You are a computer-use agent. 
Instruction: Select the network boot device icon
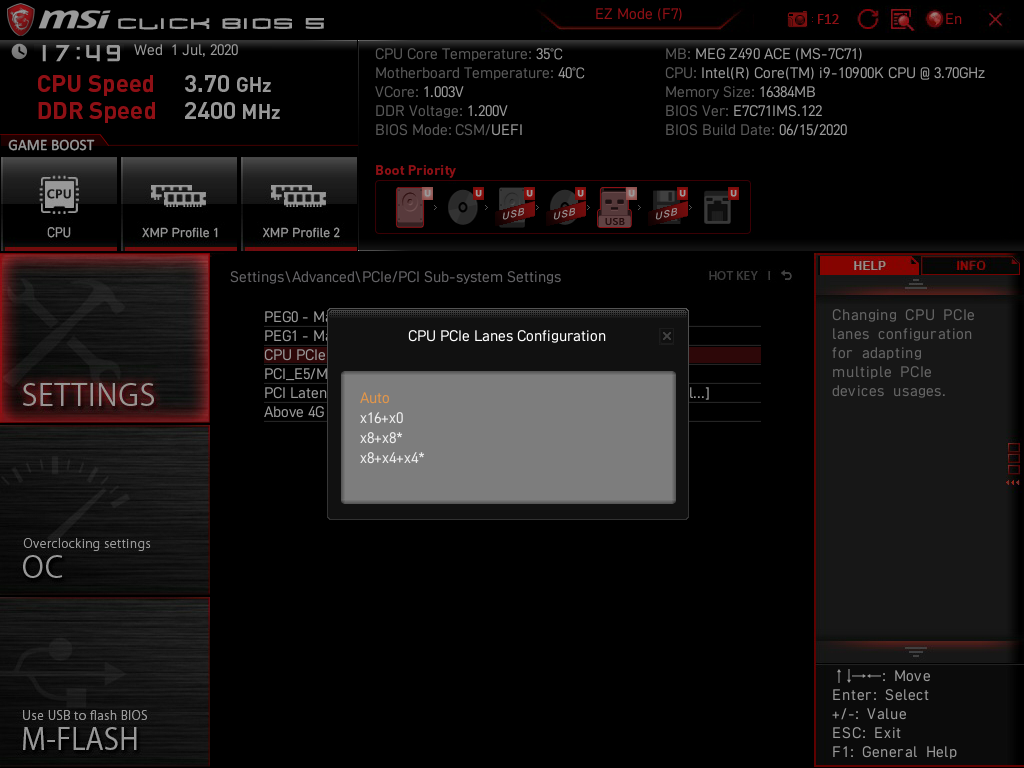[x=718, y=207]
